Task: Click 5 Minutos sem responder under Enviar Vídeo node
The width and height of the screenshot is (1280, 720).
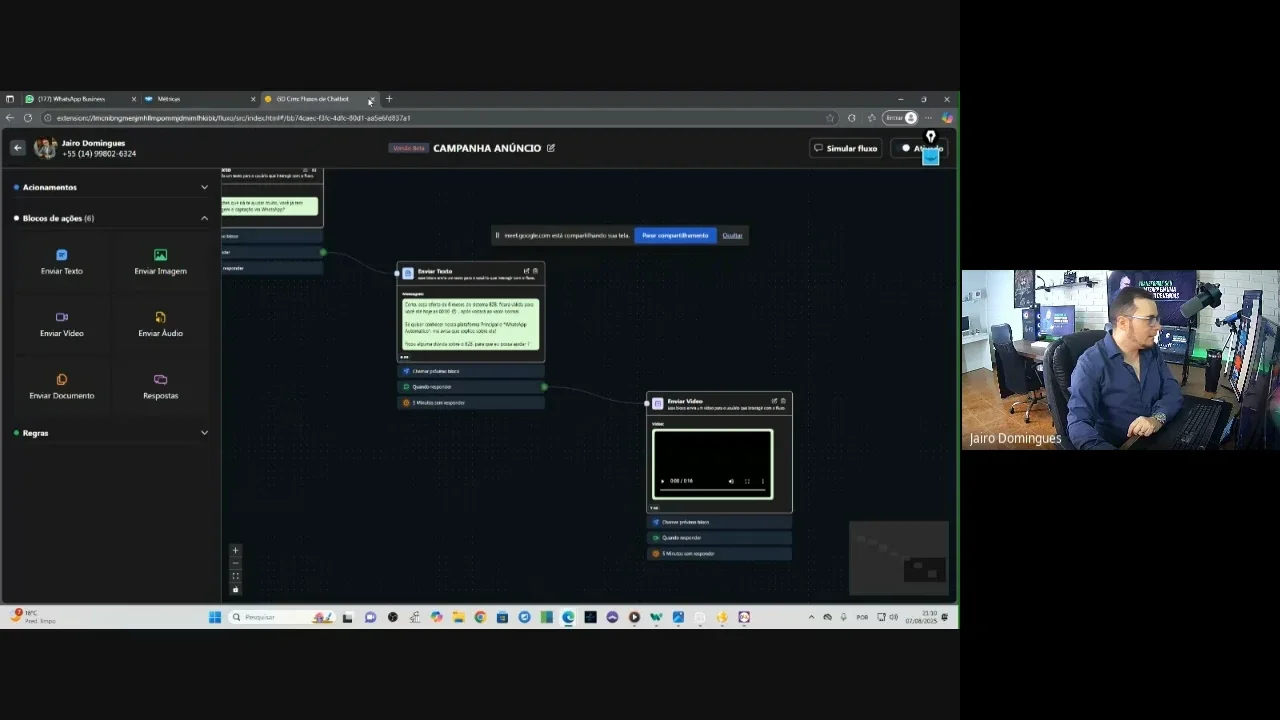Action: click(720, 554)
